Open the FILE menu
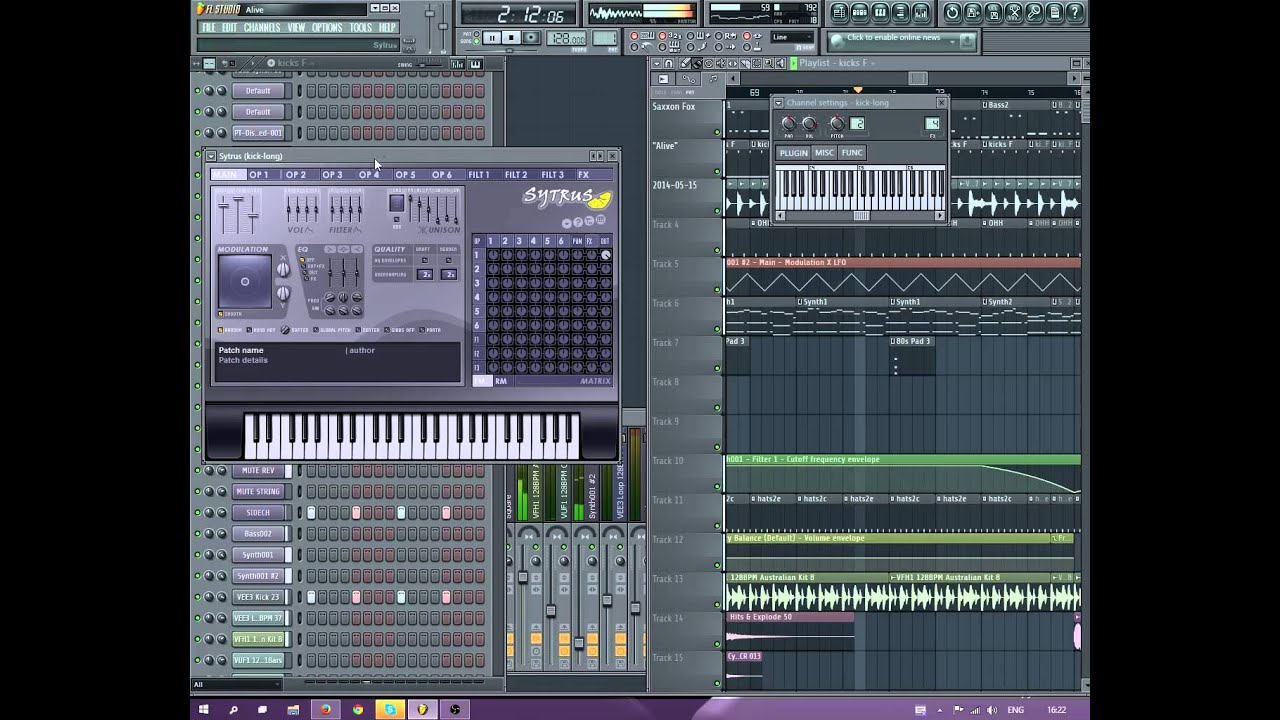Screen dimensions: 1280x720 click(x=209, y=27)
